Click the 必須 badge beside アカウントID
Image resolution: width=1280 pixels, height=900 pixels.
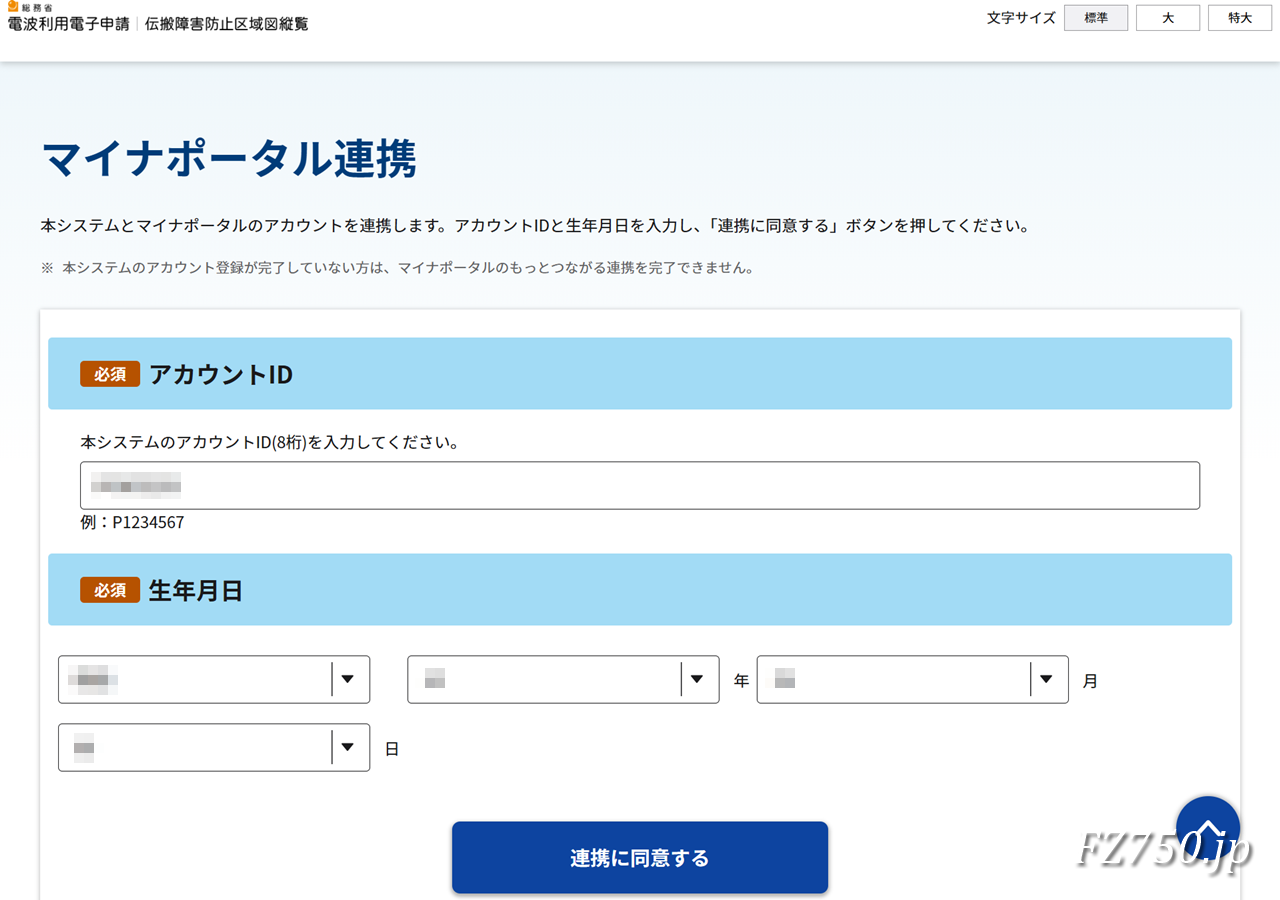click(110, 374)
